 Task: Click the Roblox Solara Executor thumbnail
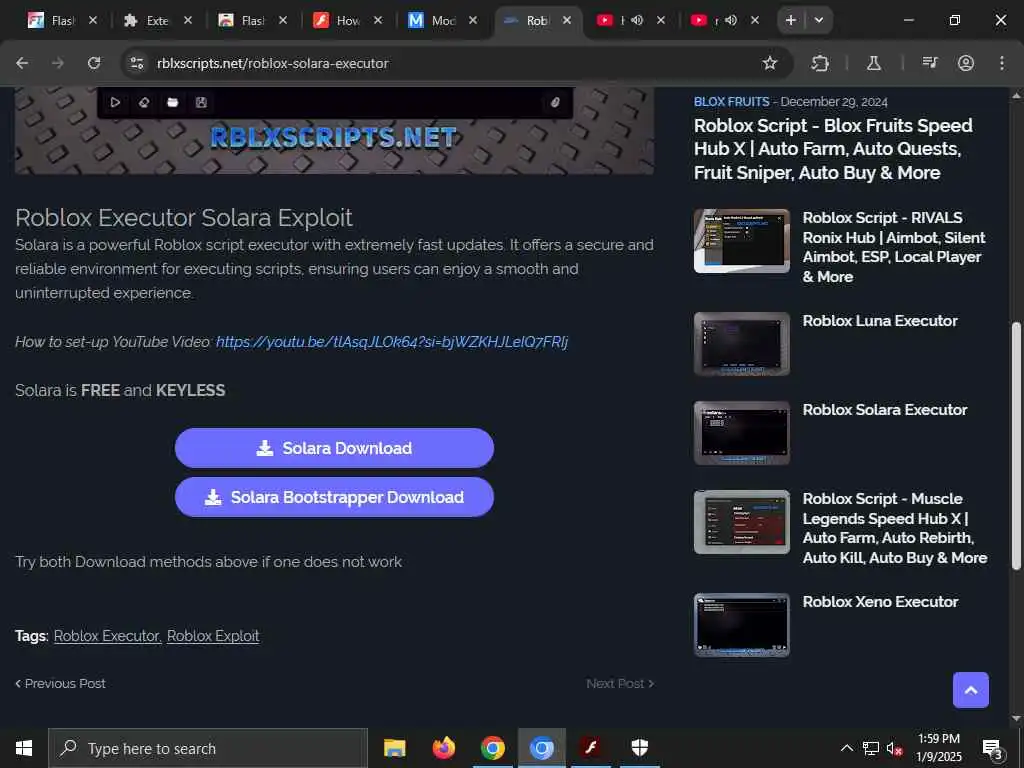click(742, 433)
